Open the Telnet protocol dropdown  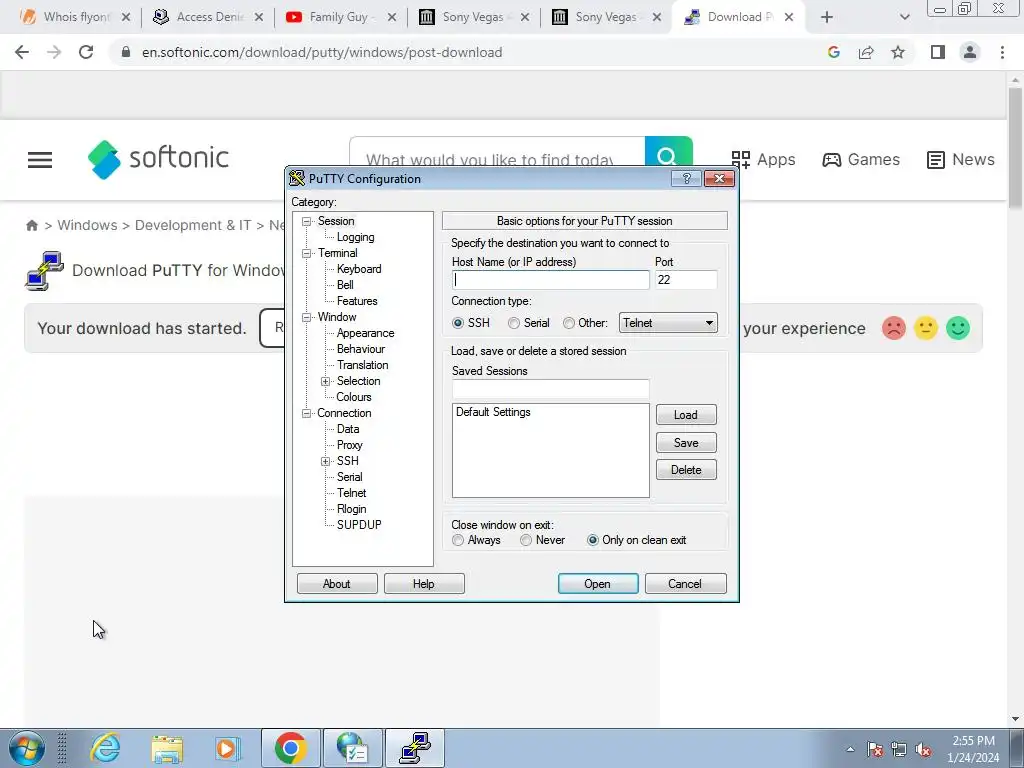click(x=668, y=323)
